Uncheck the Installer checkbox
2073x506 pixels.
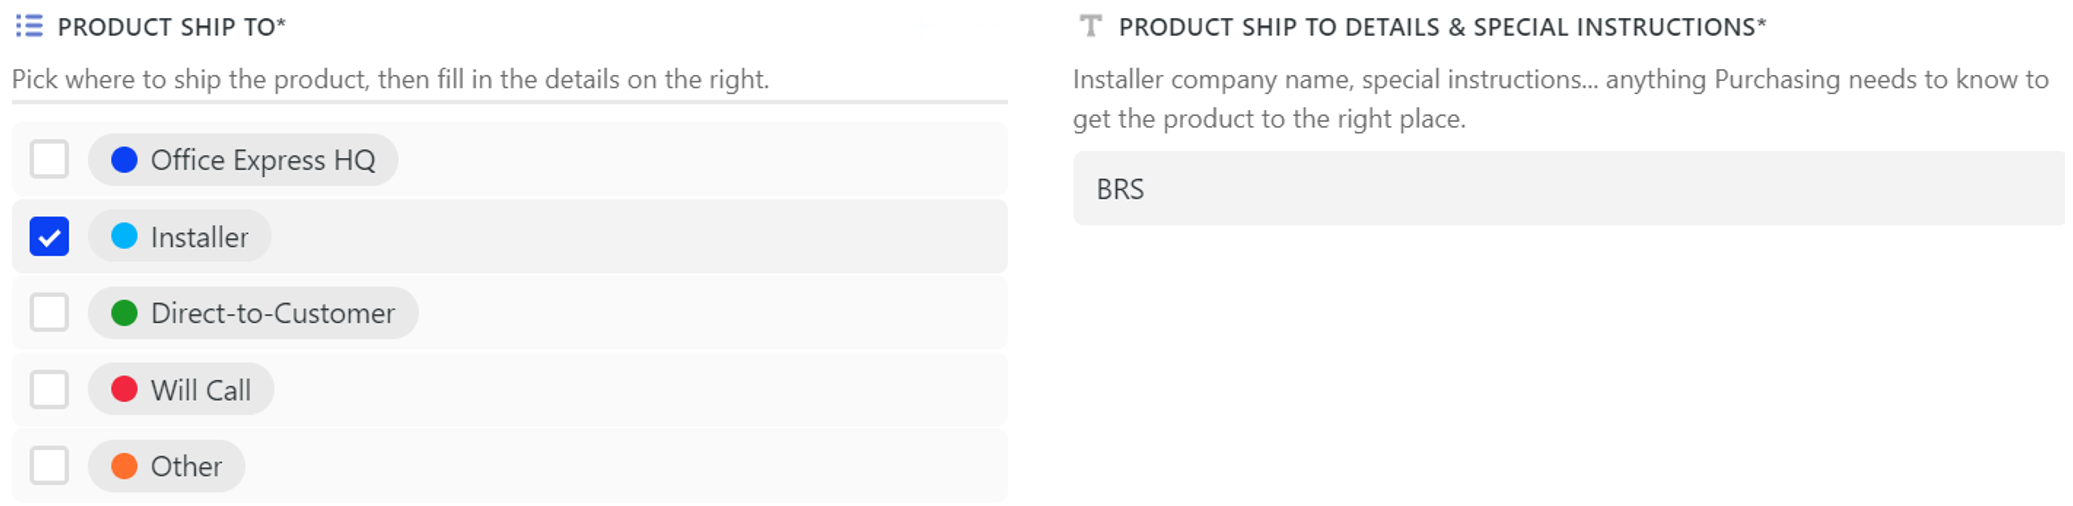(49, 236)
